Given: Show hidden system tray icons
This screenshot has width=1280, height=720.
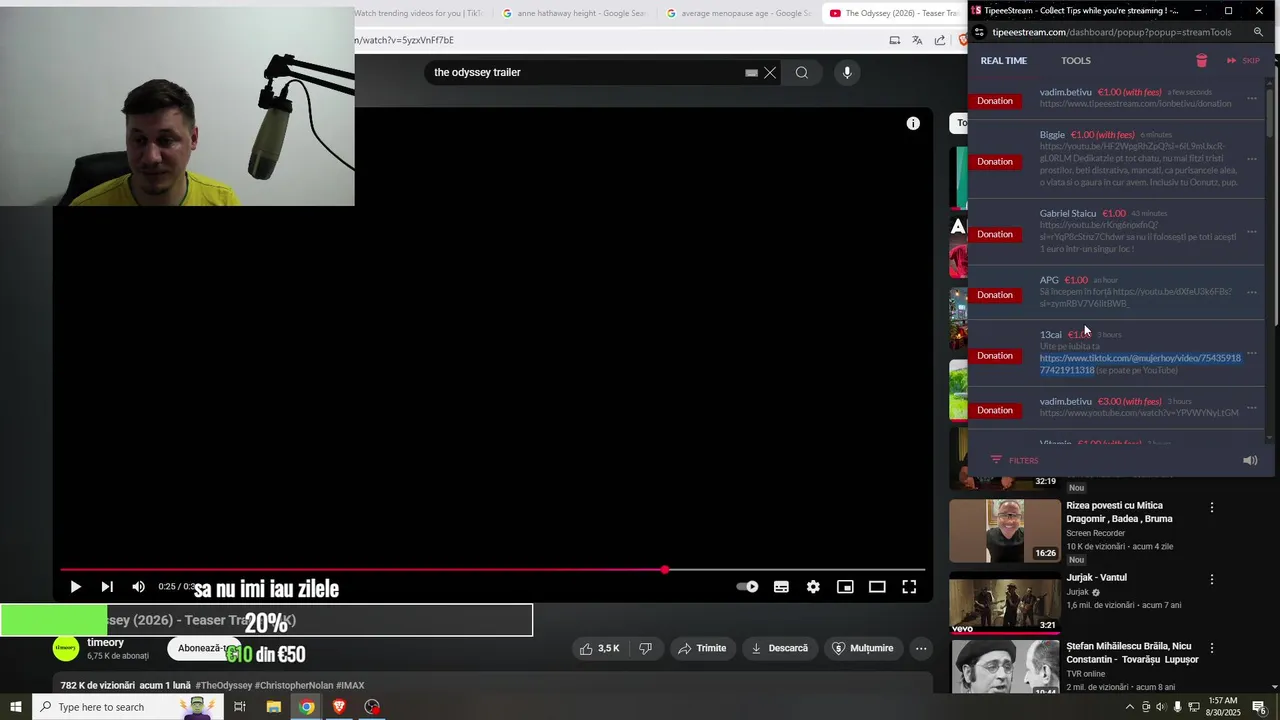Looking at the screenshot, I should tap(1130, 707).
